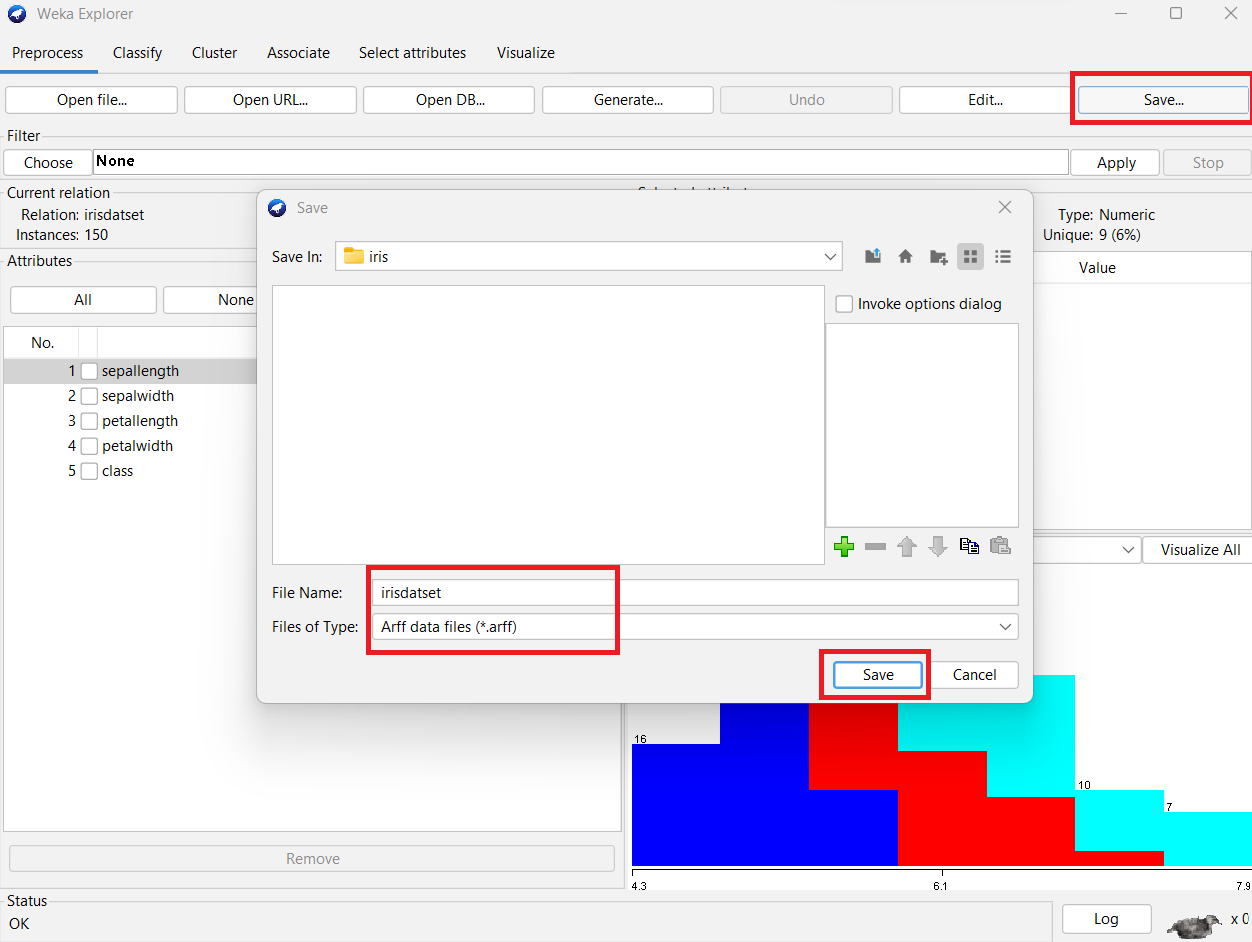Go to the Associate tab
Image resolution: width=1252 pixels, height=942 pixels.
[299, 53]
